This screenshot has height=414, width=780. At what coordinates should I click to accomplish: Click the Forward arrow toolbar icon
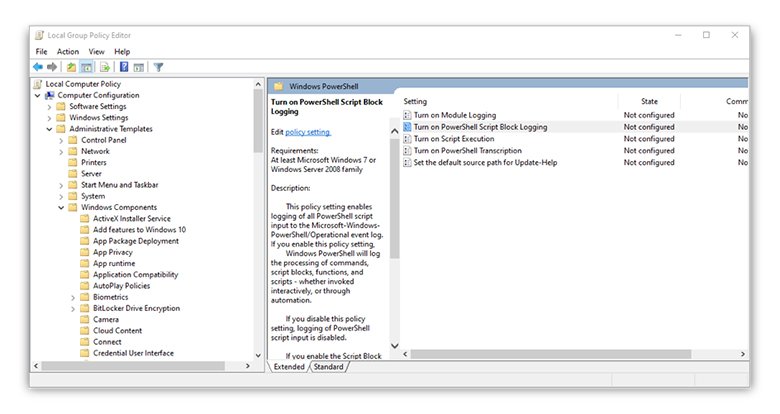point(52,67)
